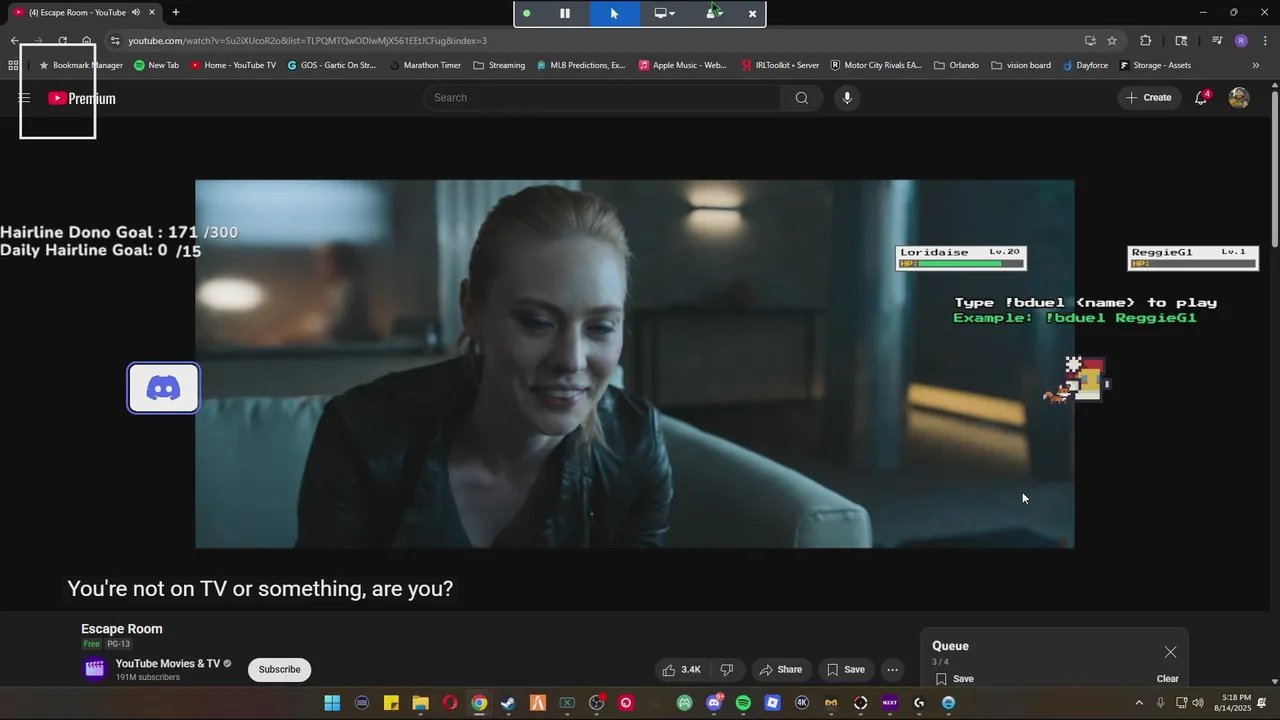
Task: Expand the recording screen selection dropdown
Action: (x=665, y=13)
